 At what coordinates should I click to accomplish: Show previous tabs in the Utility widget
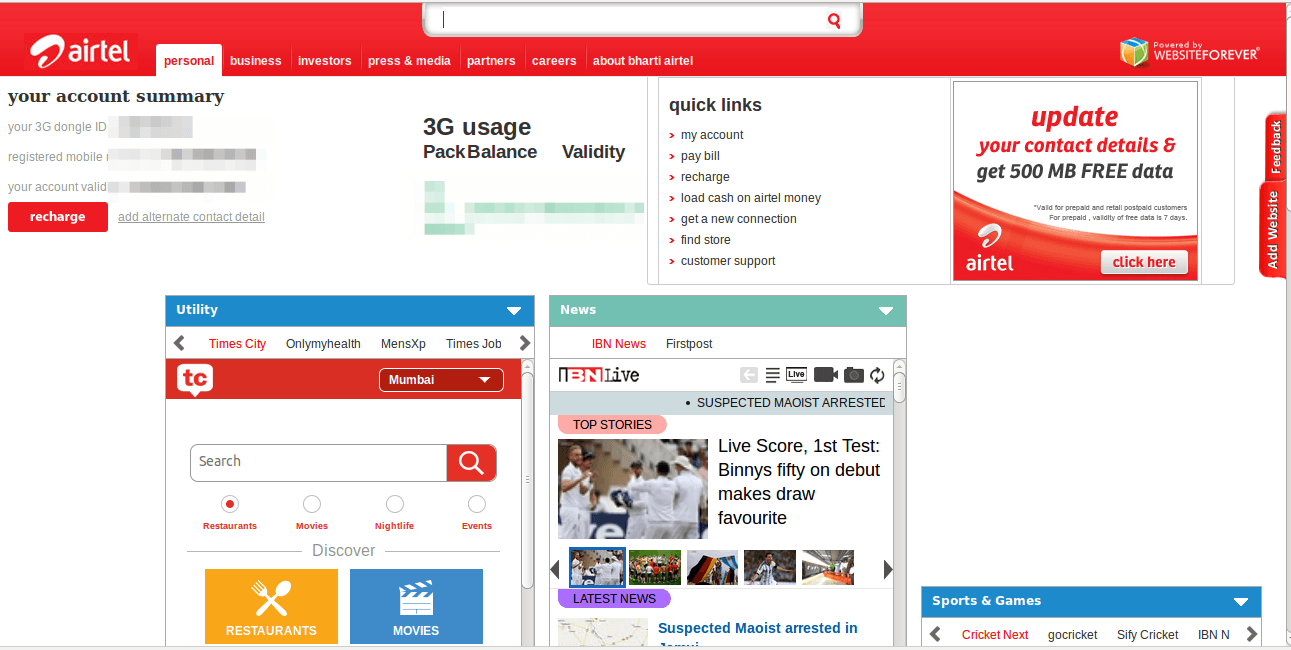(179, 343)
